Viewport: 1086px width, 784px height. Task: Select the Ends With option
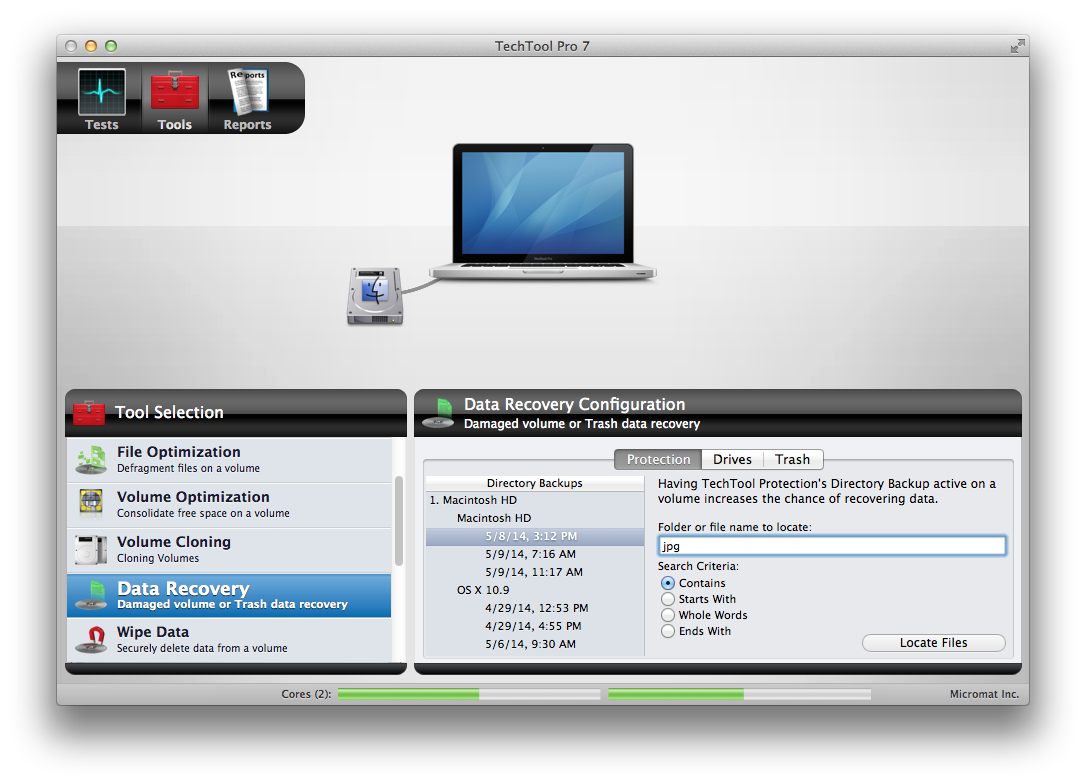pyautogui.click(x=666, y=631)
